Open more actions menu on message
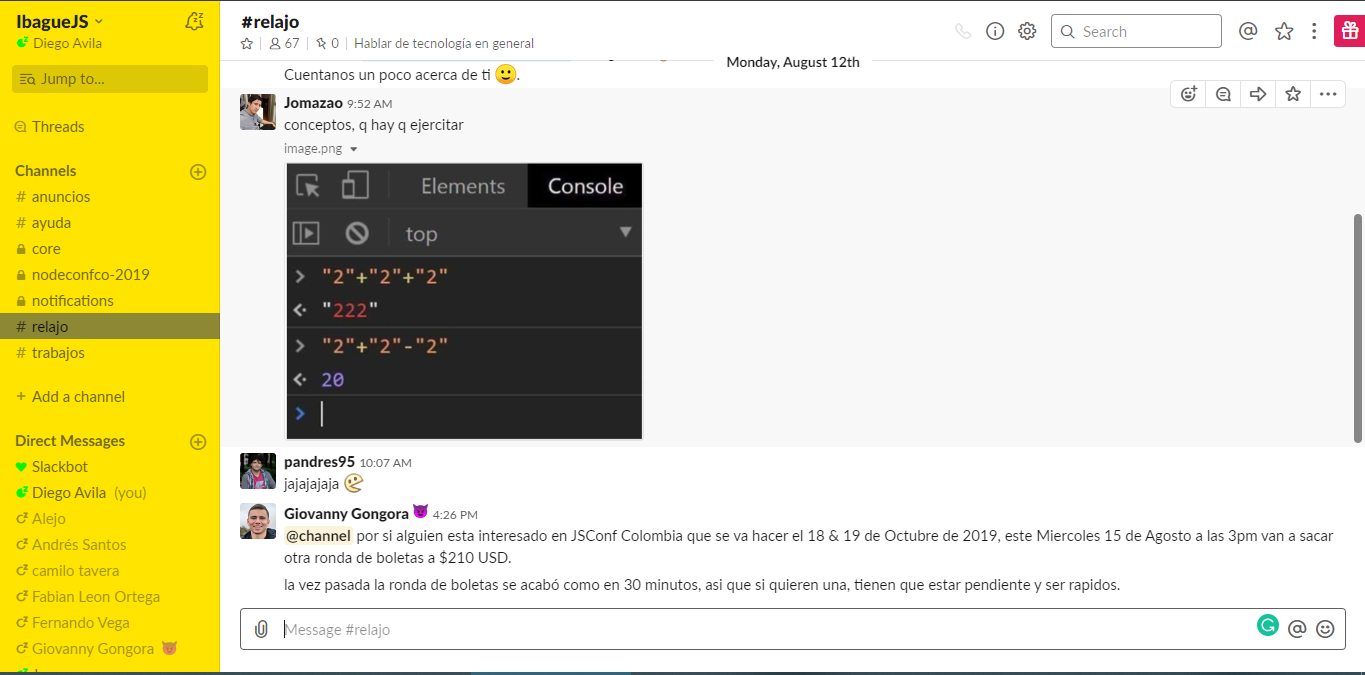 [1328, 94]
